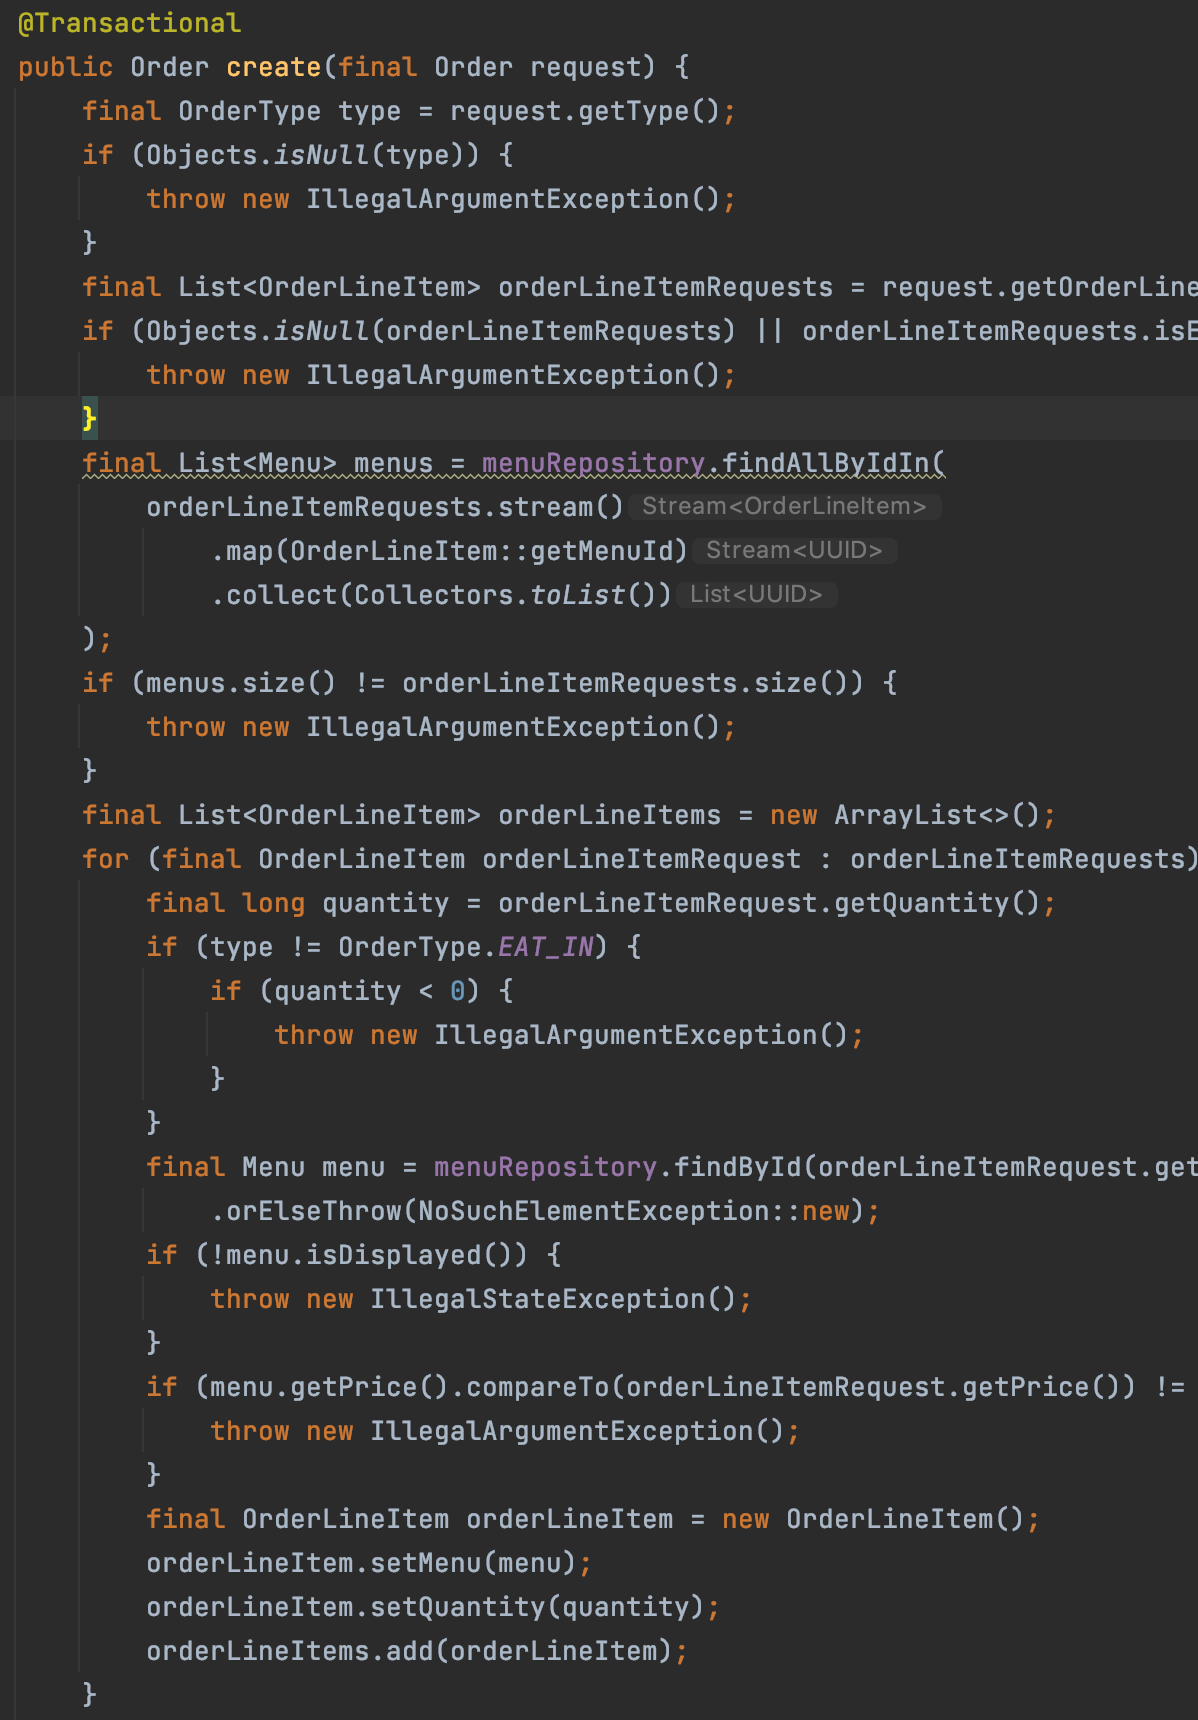Click the Stream<OrderLineItem> inlay hint

(785, 507)
